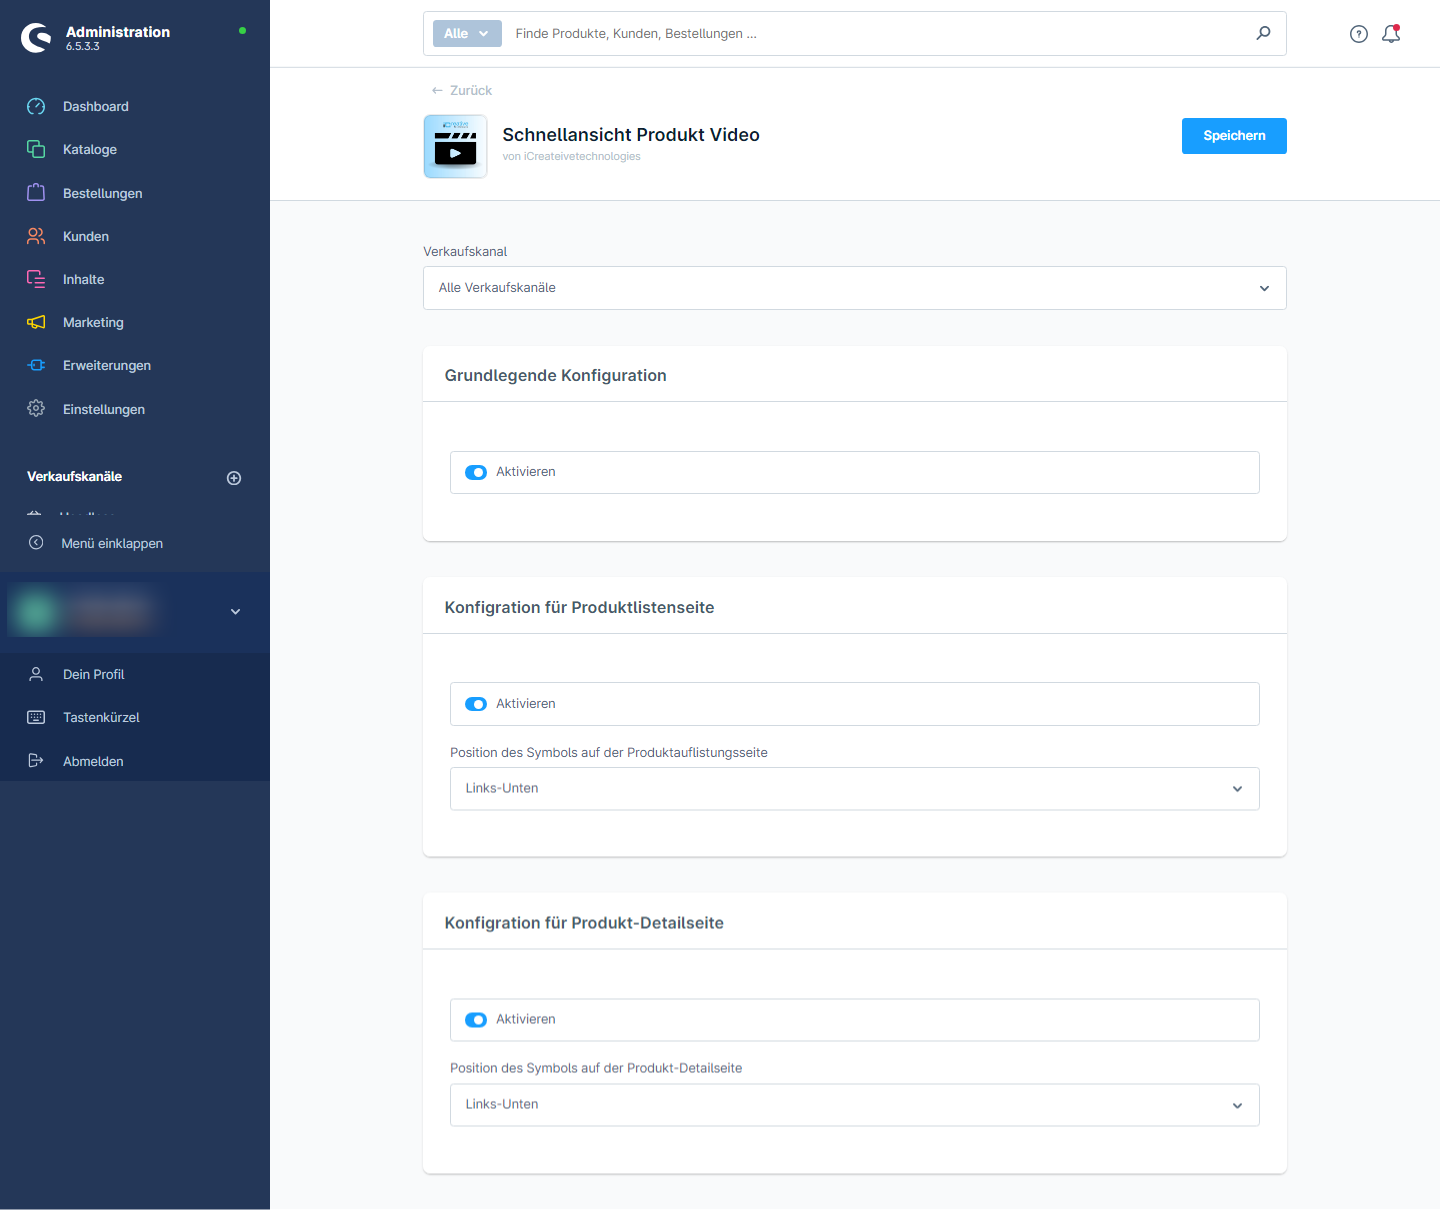Screen dimensions: 1440x1210
Task: Open the notifications bell icon
Action: click(1391, 34)
